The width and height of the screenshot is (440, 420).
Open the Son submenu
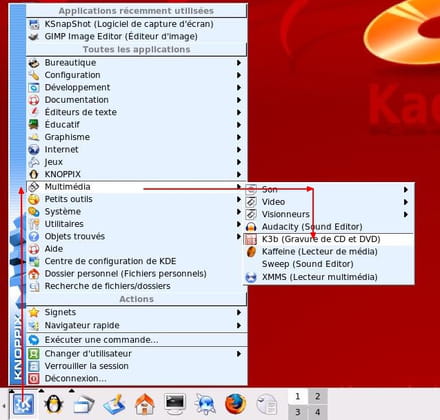tap(329, 190)
